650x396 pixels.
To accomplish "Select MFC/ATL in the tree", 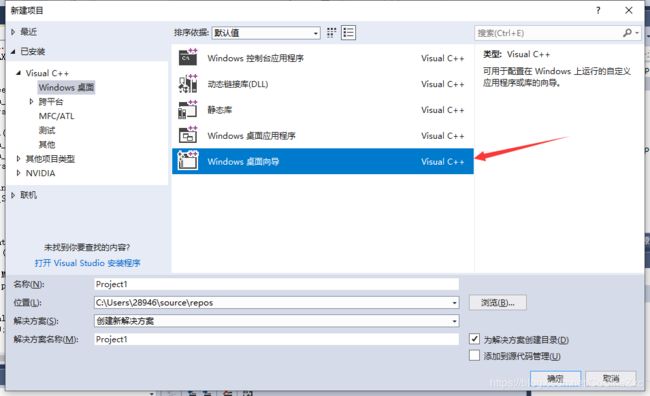I will (56, 116).
